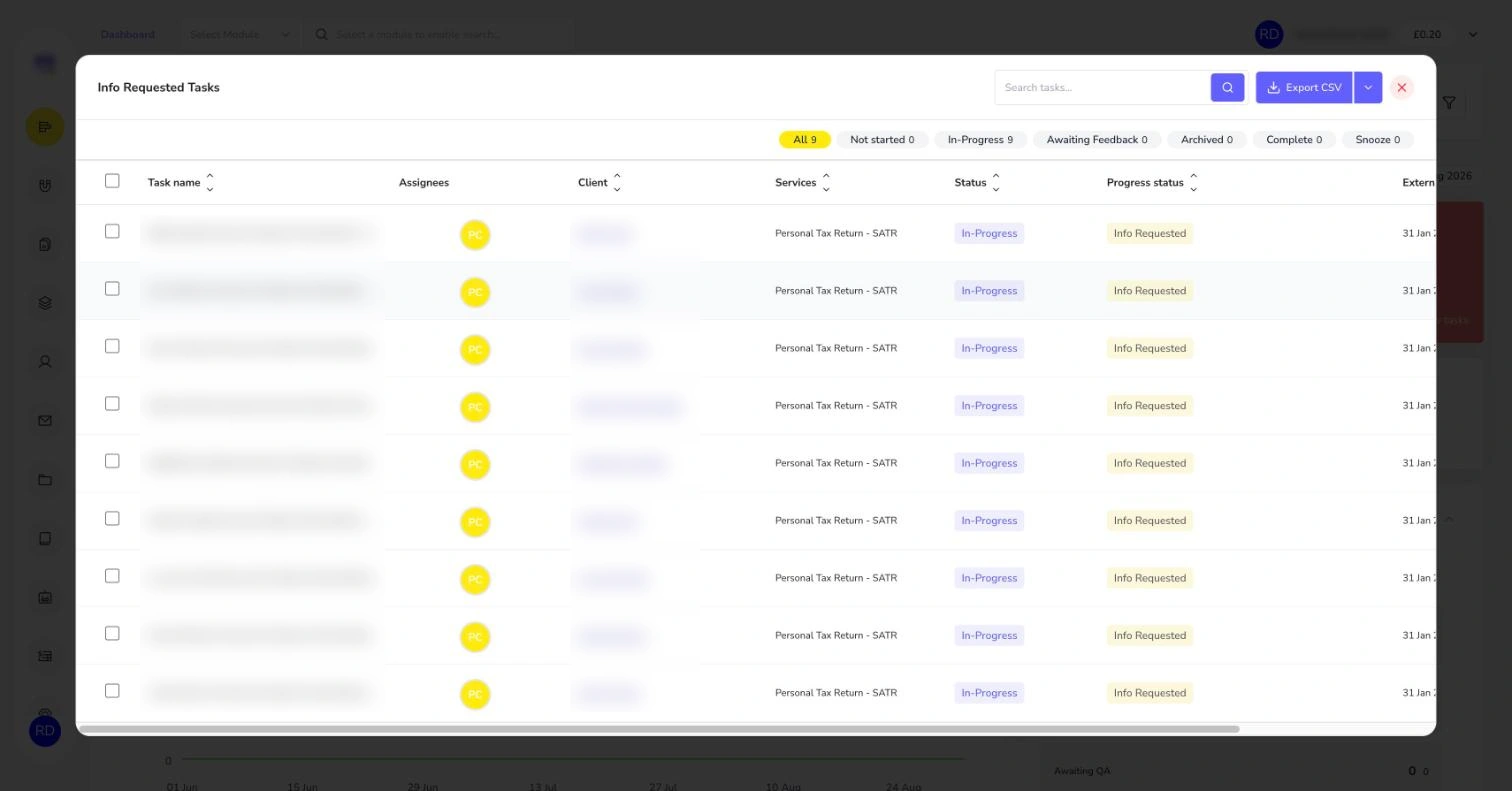Open the folder icon in the background sidebar
Image resolution: width=1512 pixels, height=791 pixels.
tap(45, 480)
